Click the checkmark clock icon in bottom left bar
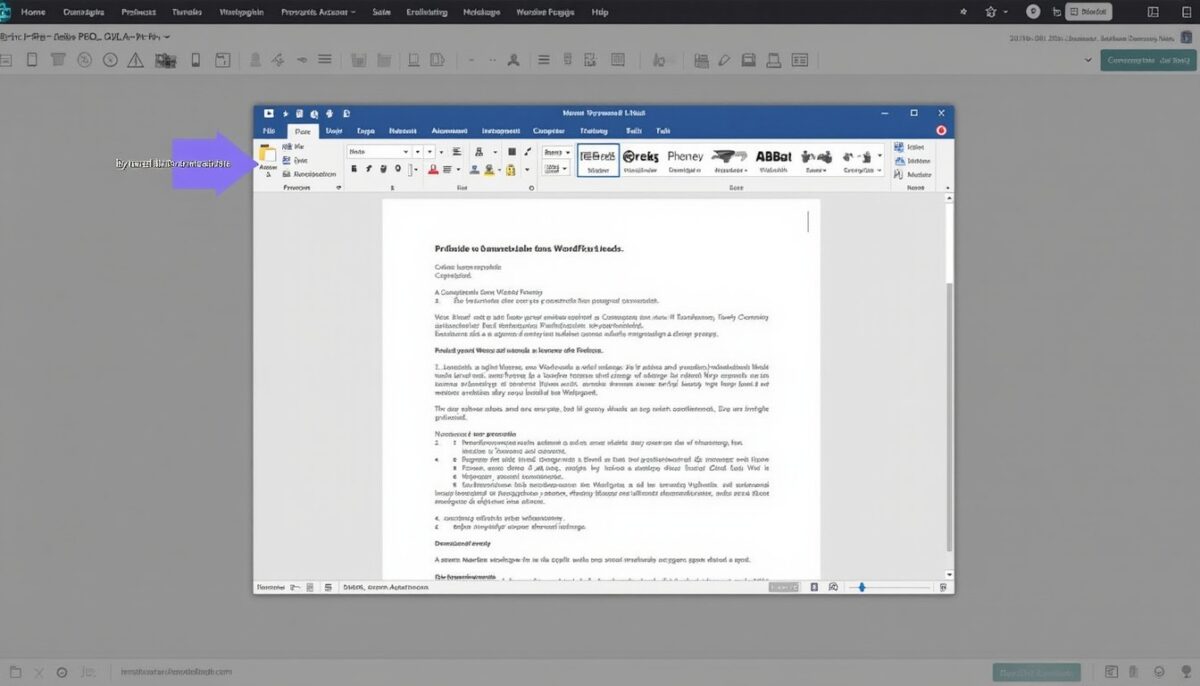The image size is (1200, 686). point(62,672)
